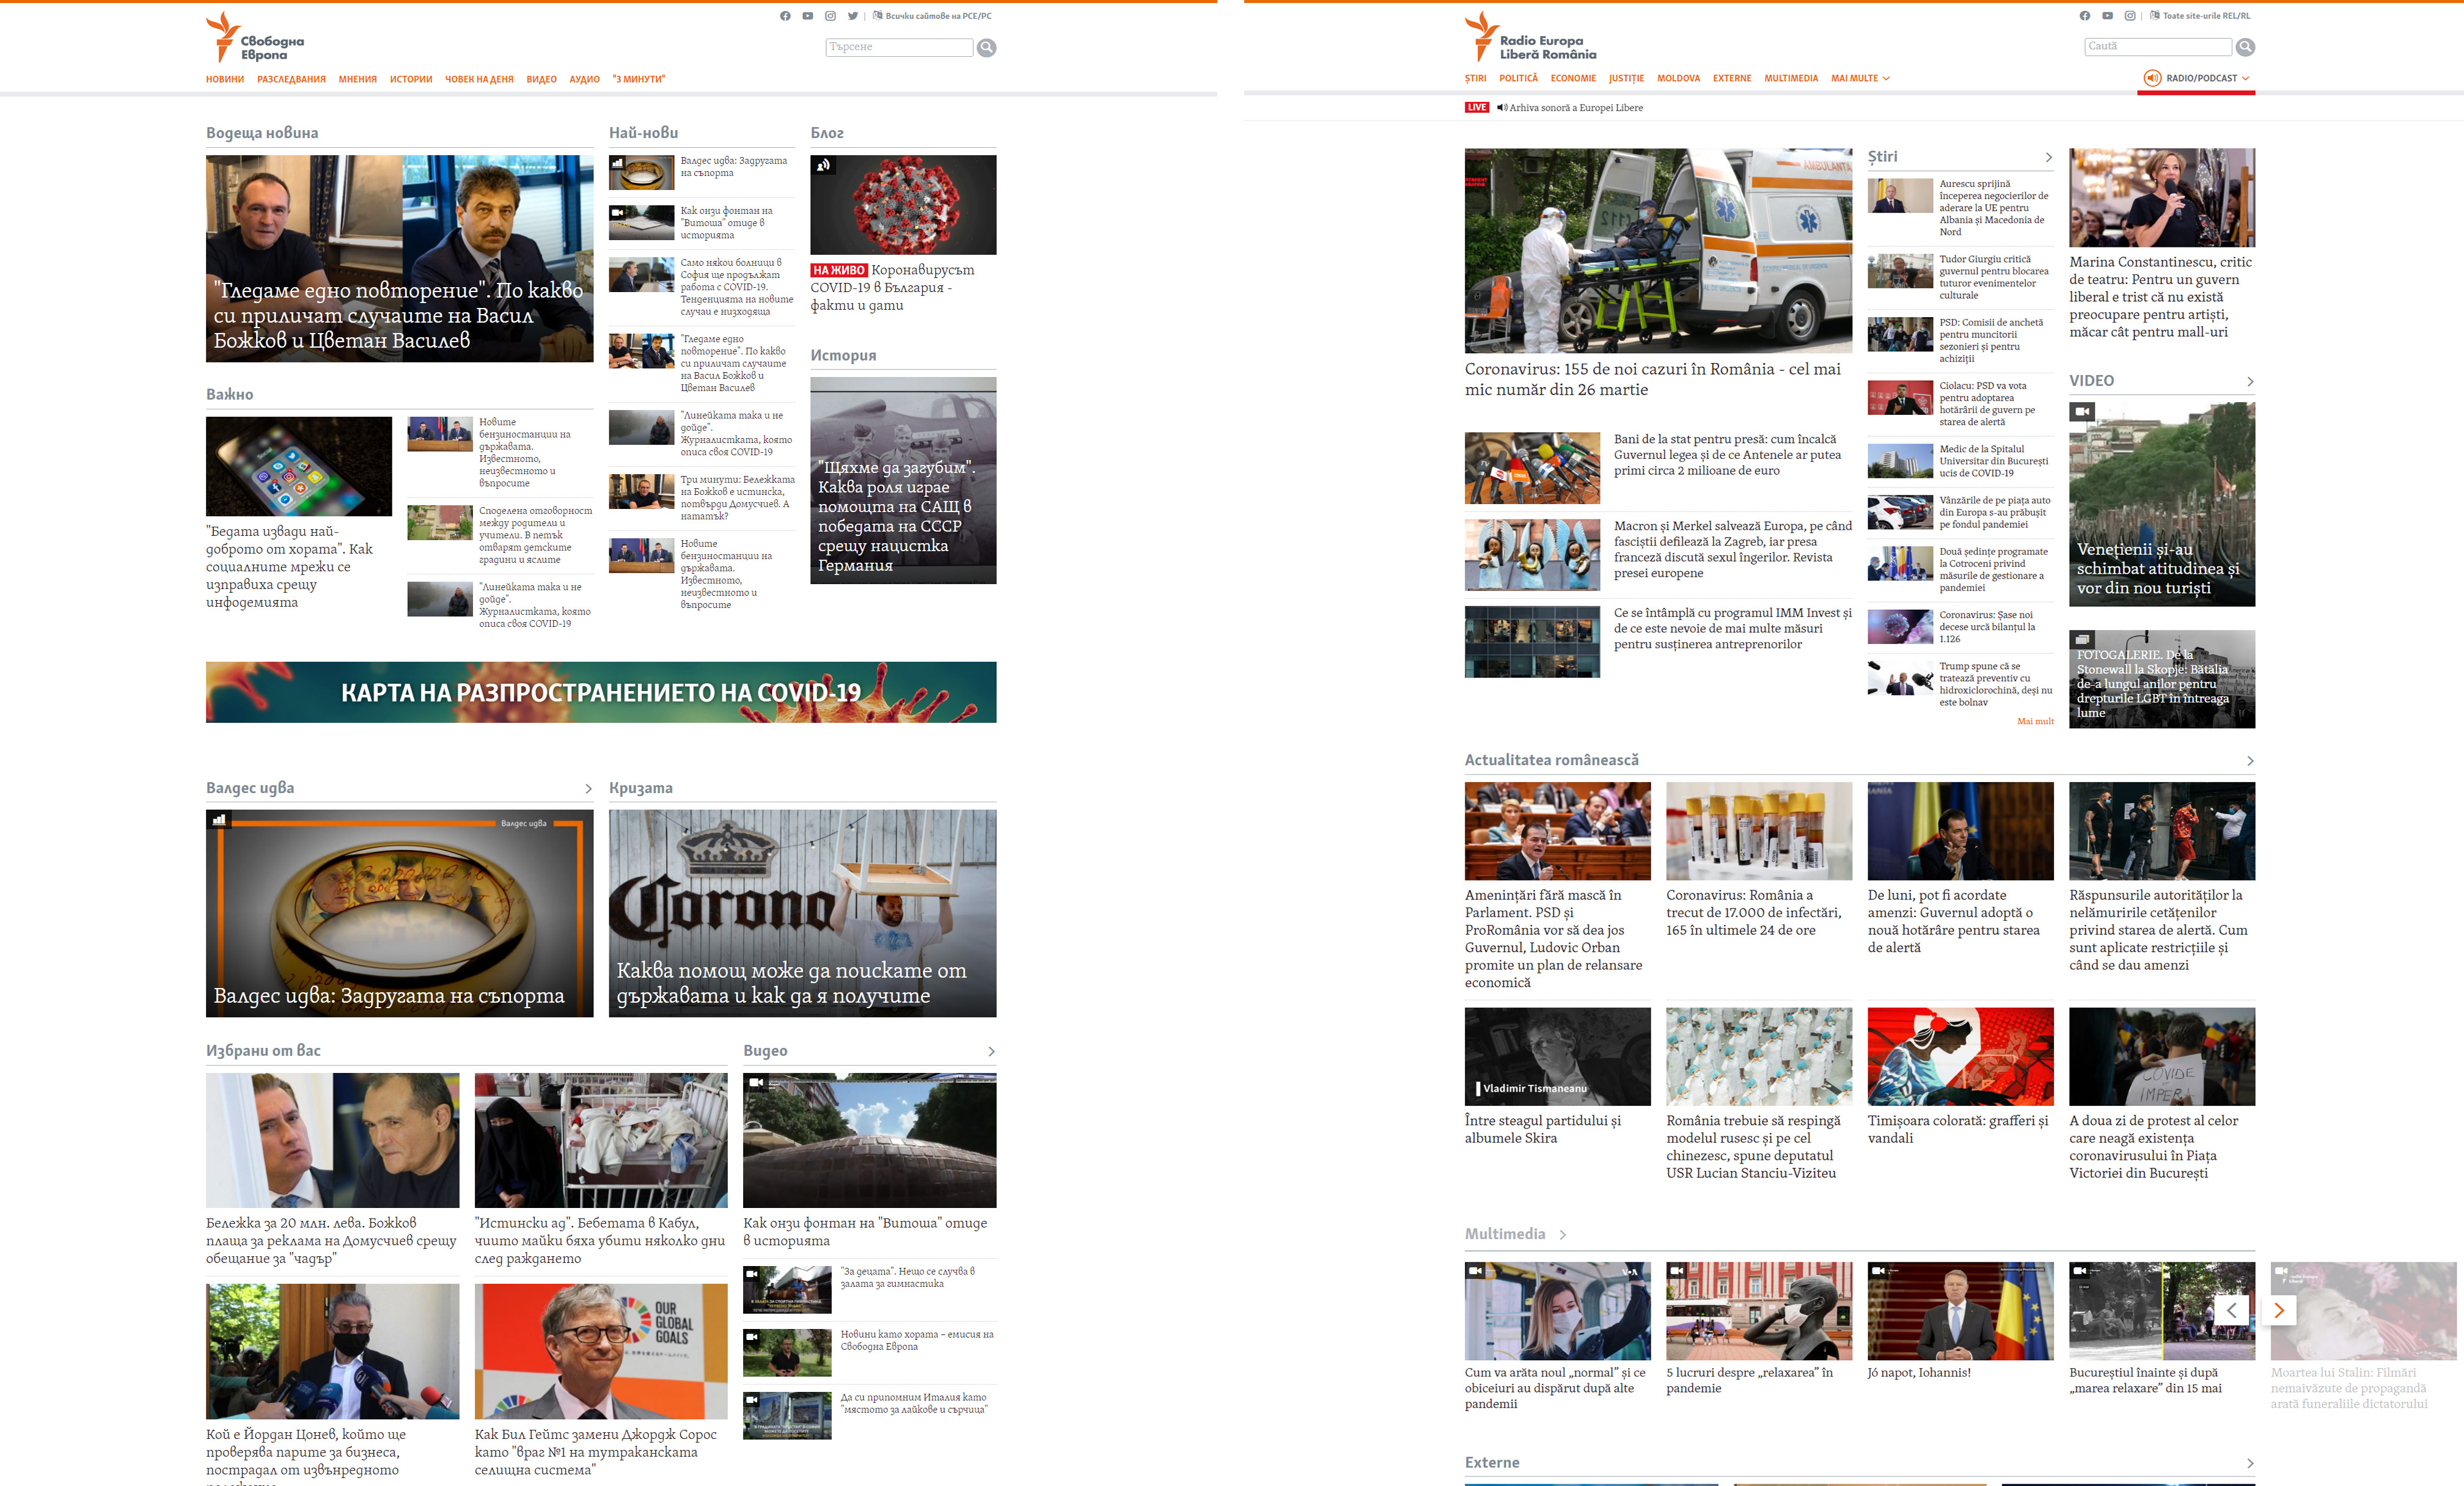
Task: Expand the Știri section arrow
Action: [2048, 158]
